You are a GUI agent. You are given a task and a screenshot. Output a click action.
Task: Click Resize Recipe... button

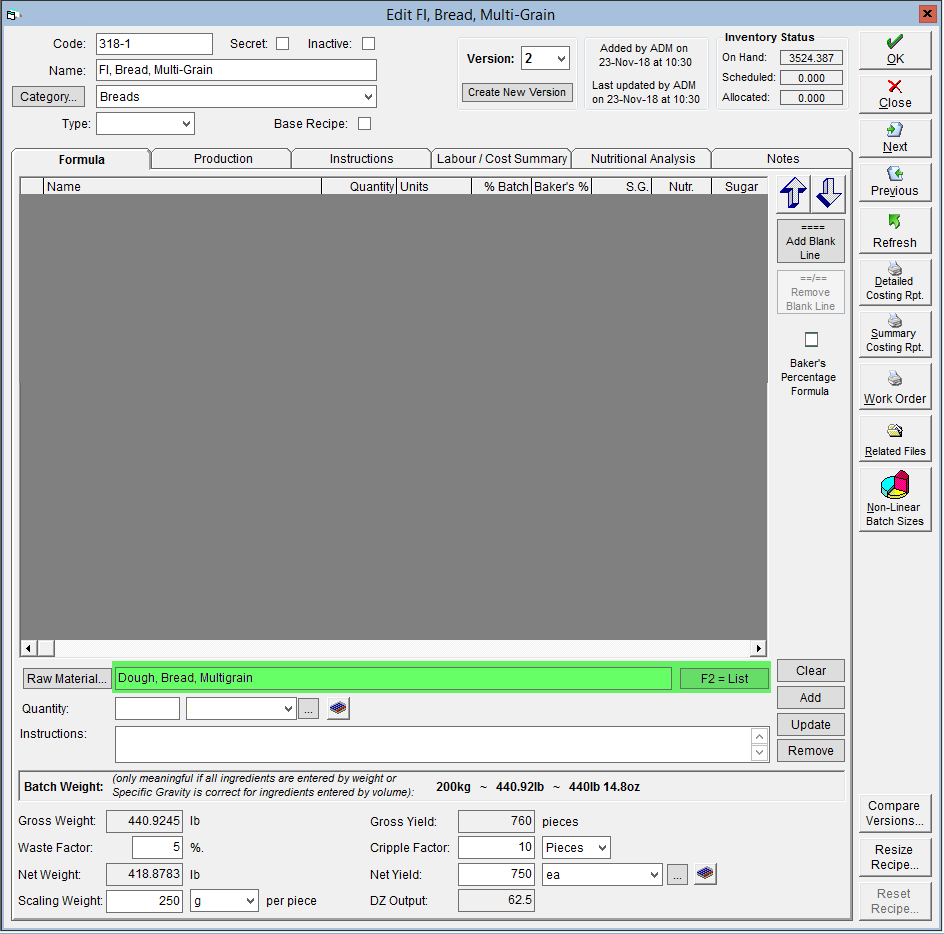click(x=895, y=857)
